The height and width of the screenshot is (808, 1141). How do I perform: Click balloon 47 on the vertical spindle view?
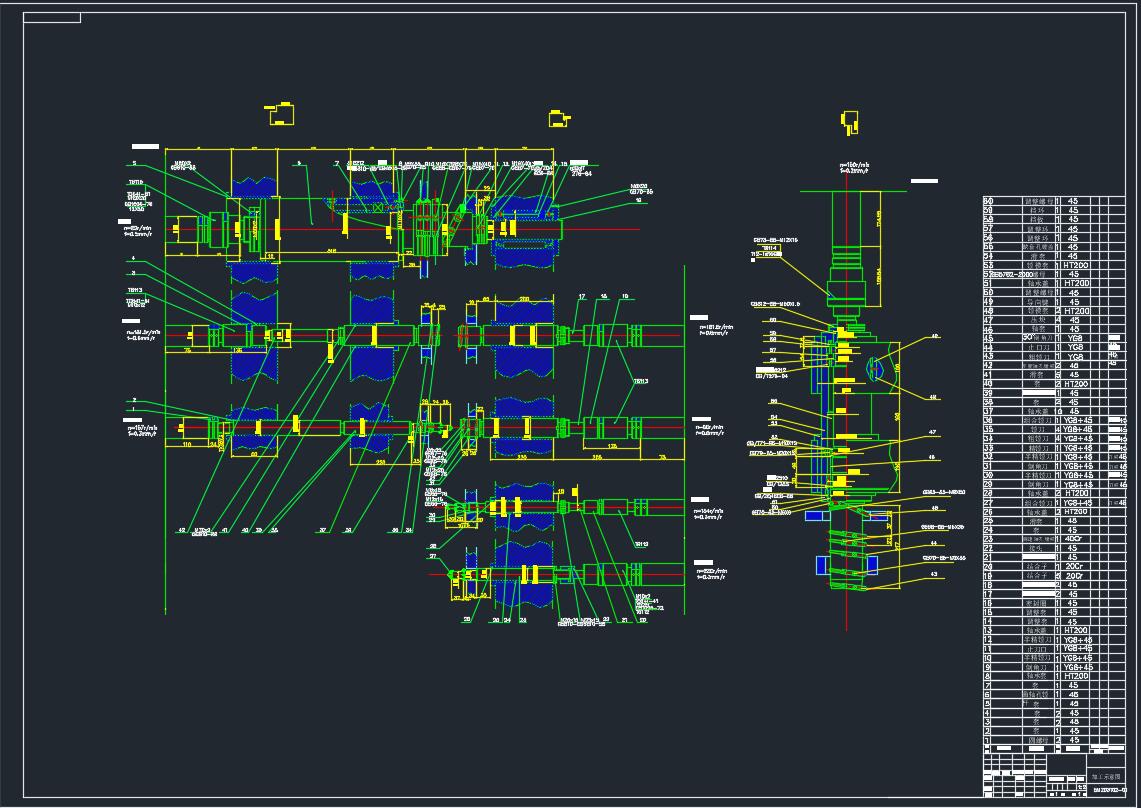(932, 432)
